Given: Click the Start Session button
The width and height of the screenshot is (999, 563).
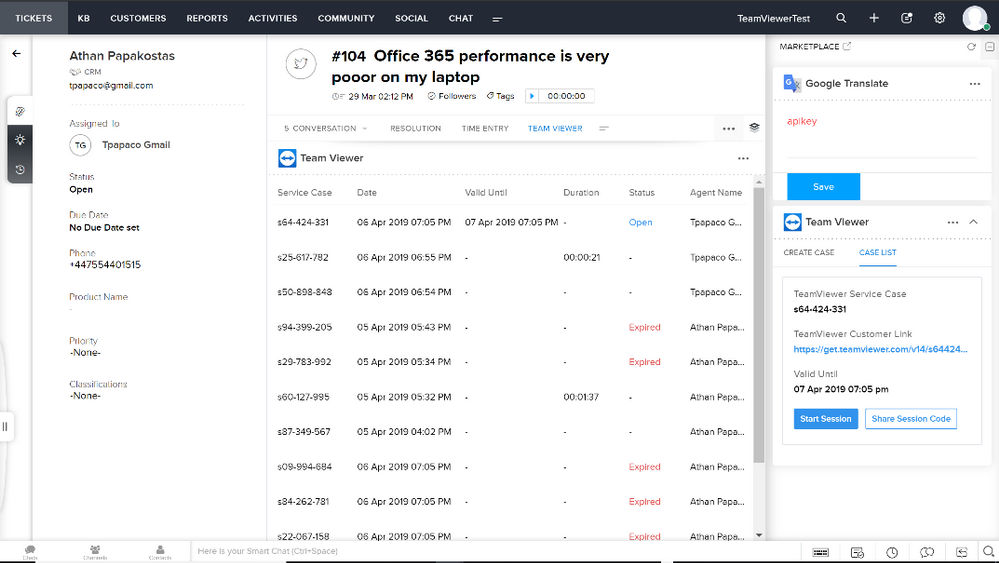Looking at the screenshot, I should [826, 418].
